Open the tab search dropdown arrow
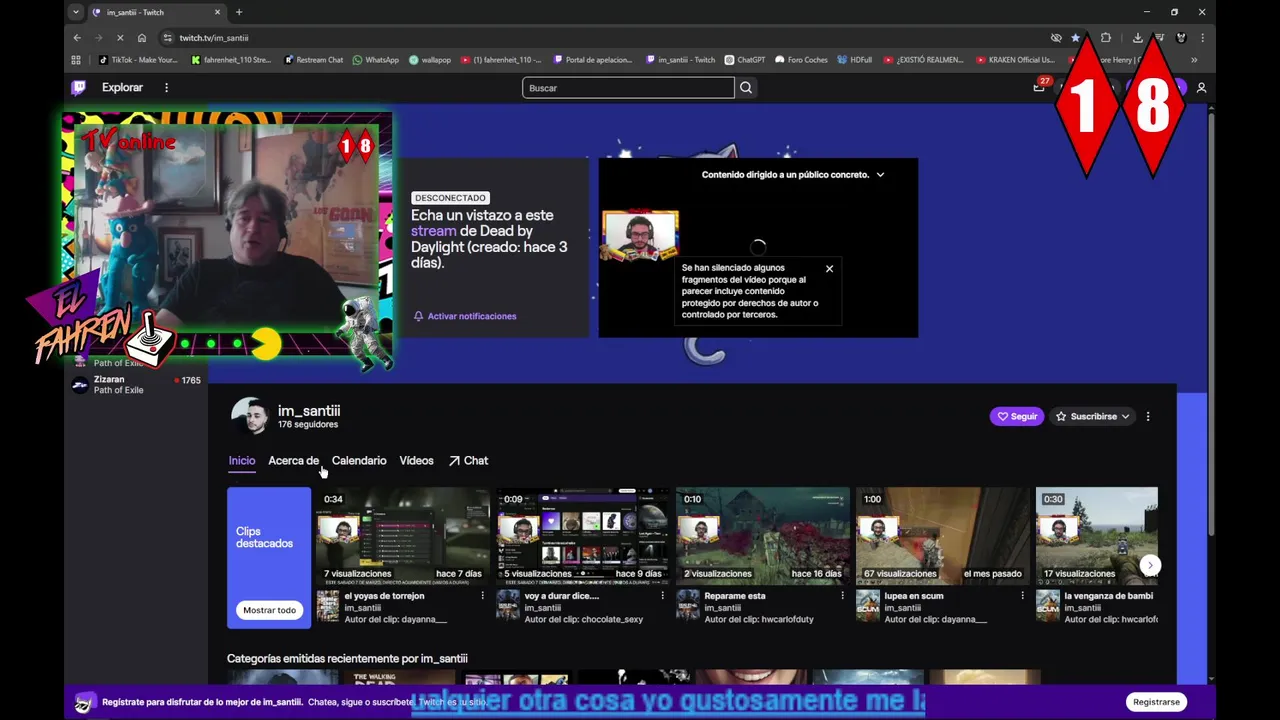This screenshot has width=1280, height=720. click(75, 12)
